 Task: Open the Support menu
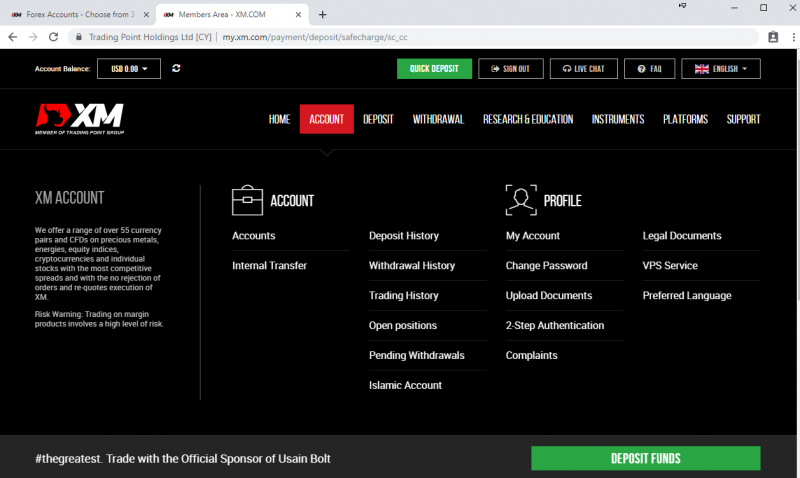743,119
